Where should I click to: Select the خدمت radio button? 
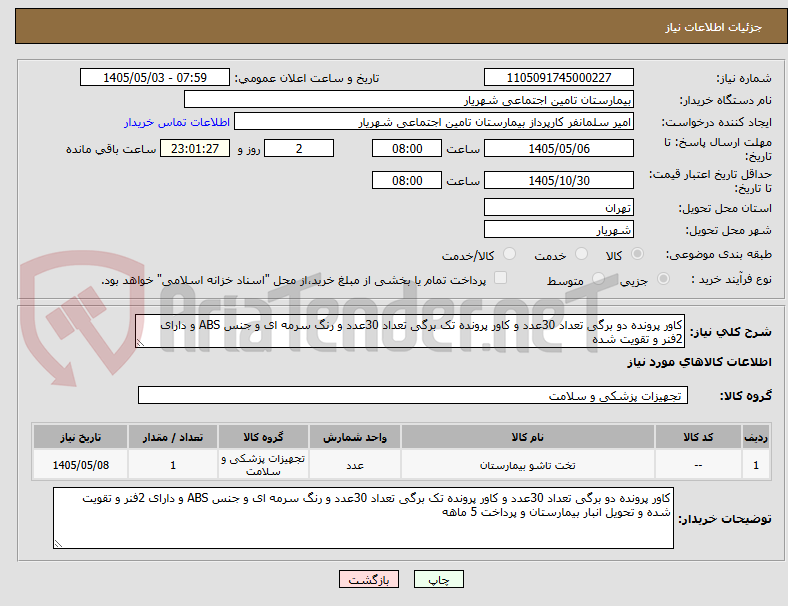click(581, 254)
